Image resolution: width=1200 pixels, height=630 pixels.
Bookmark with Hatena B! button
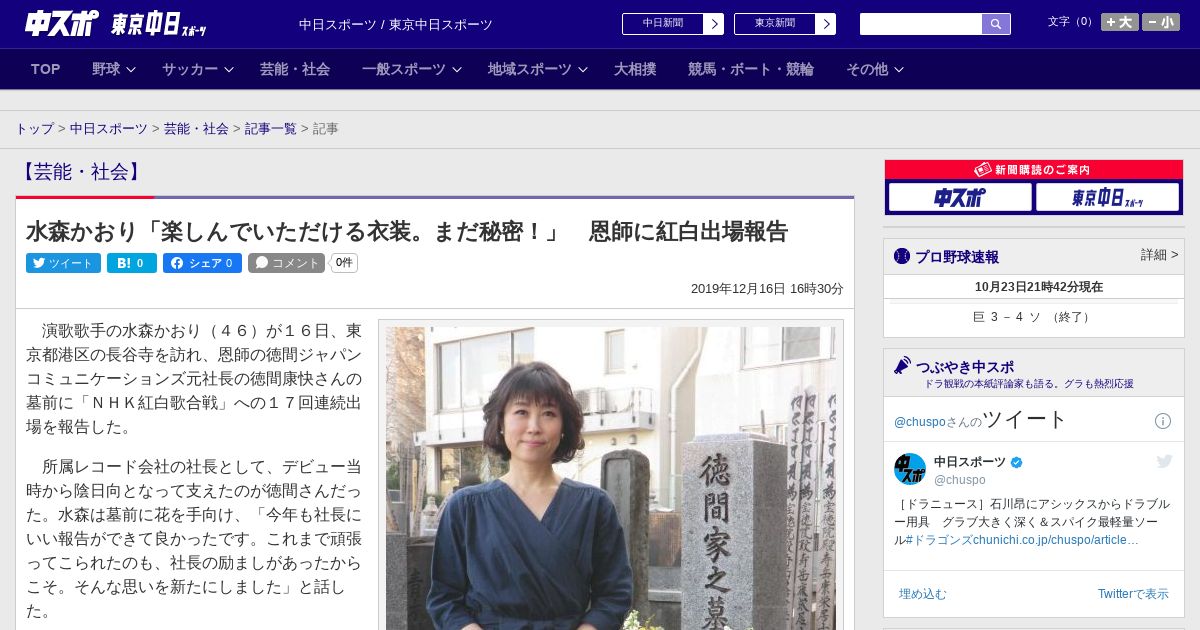[131, 263]
